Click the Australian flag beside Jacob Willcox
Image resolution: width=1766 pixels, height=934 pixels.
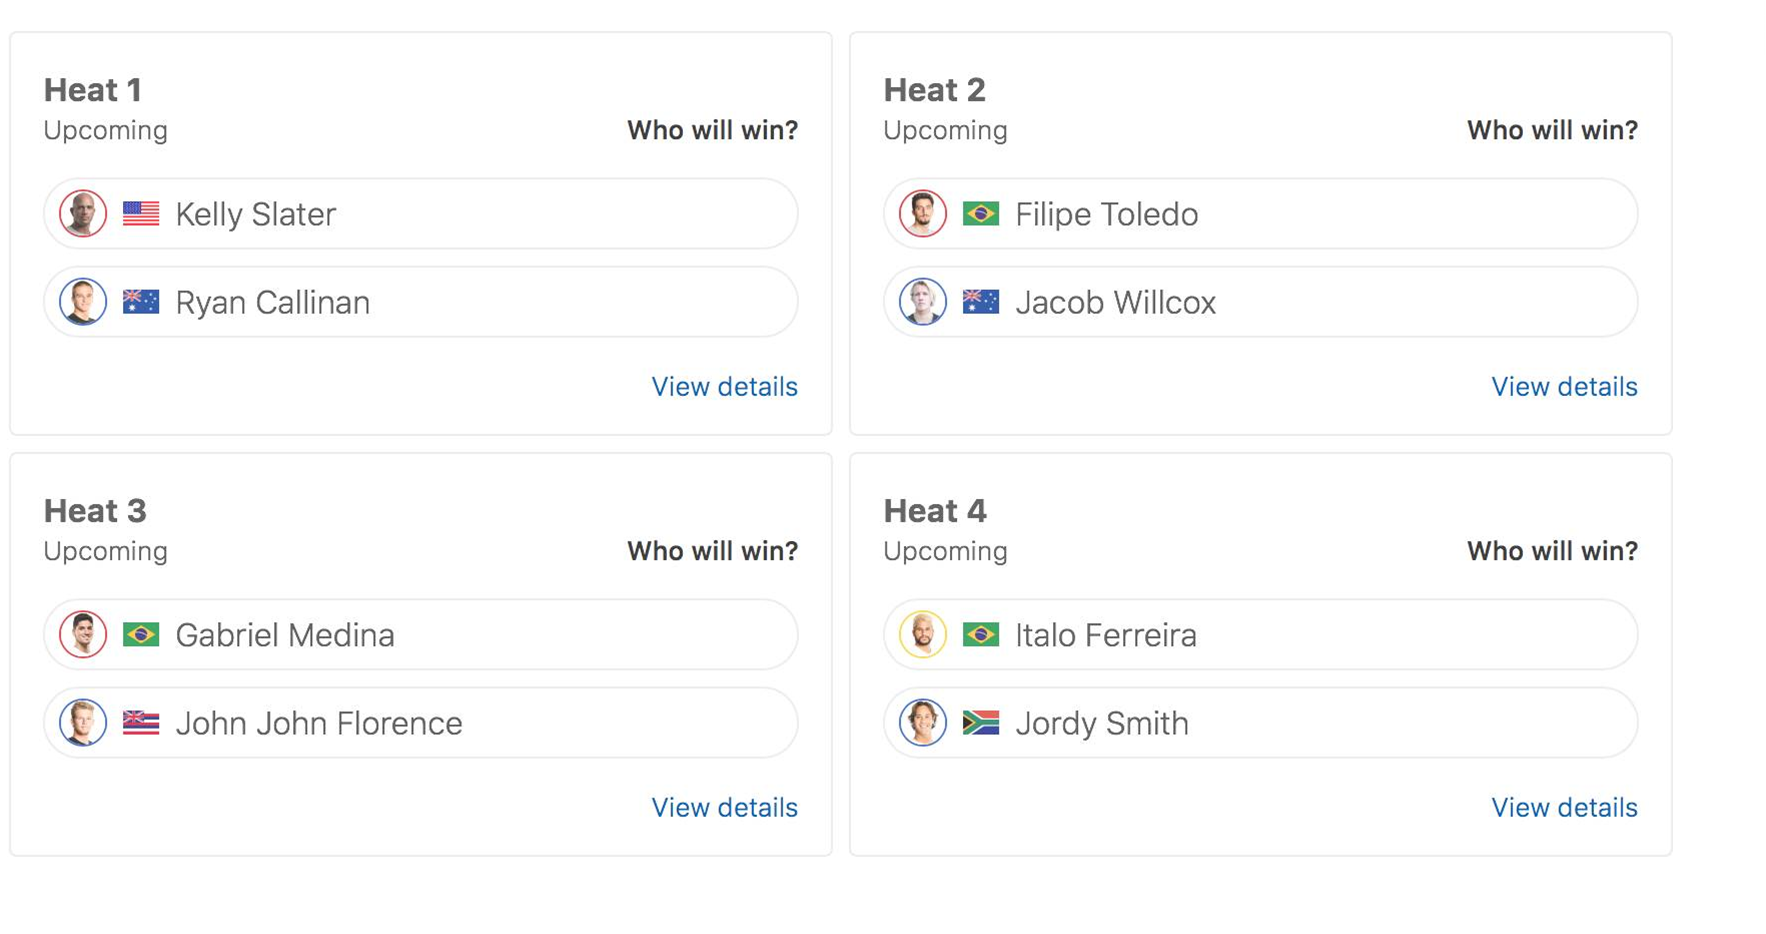coord(981,302)
